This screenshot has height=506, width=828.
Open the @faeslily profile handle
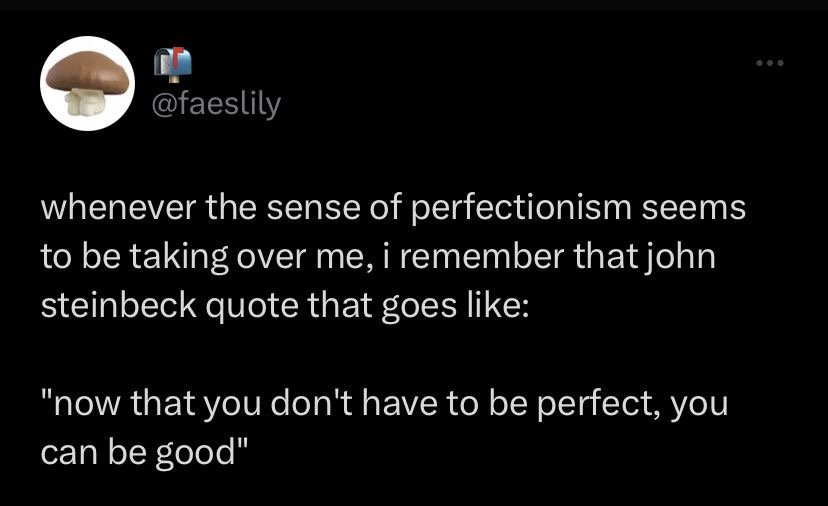tap(215, 103)
